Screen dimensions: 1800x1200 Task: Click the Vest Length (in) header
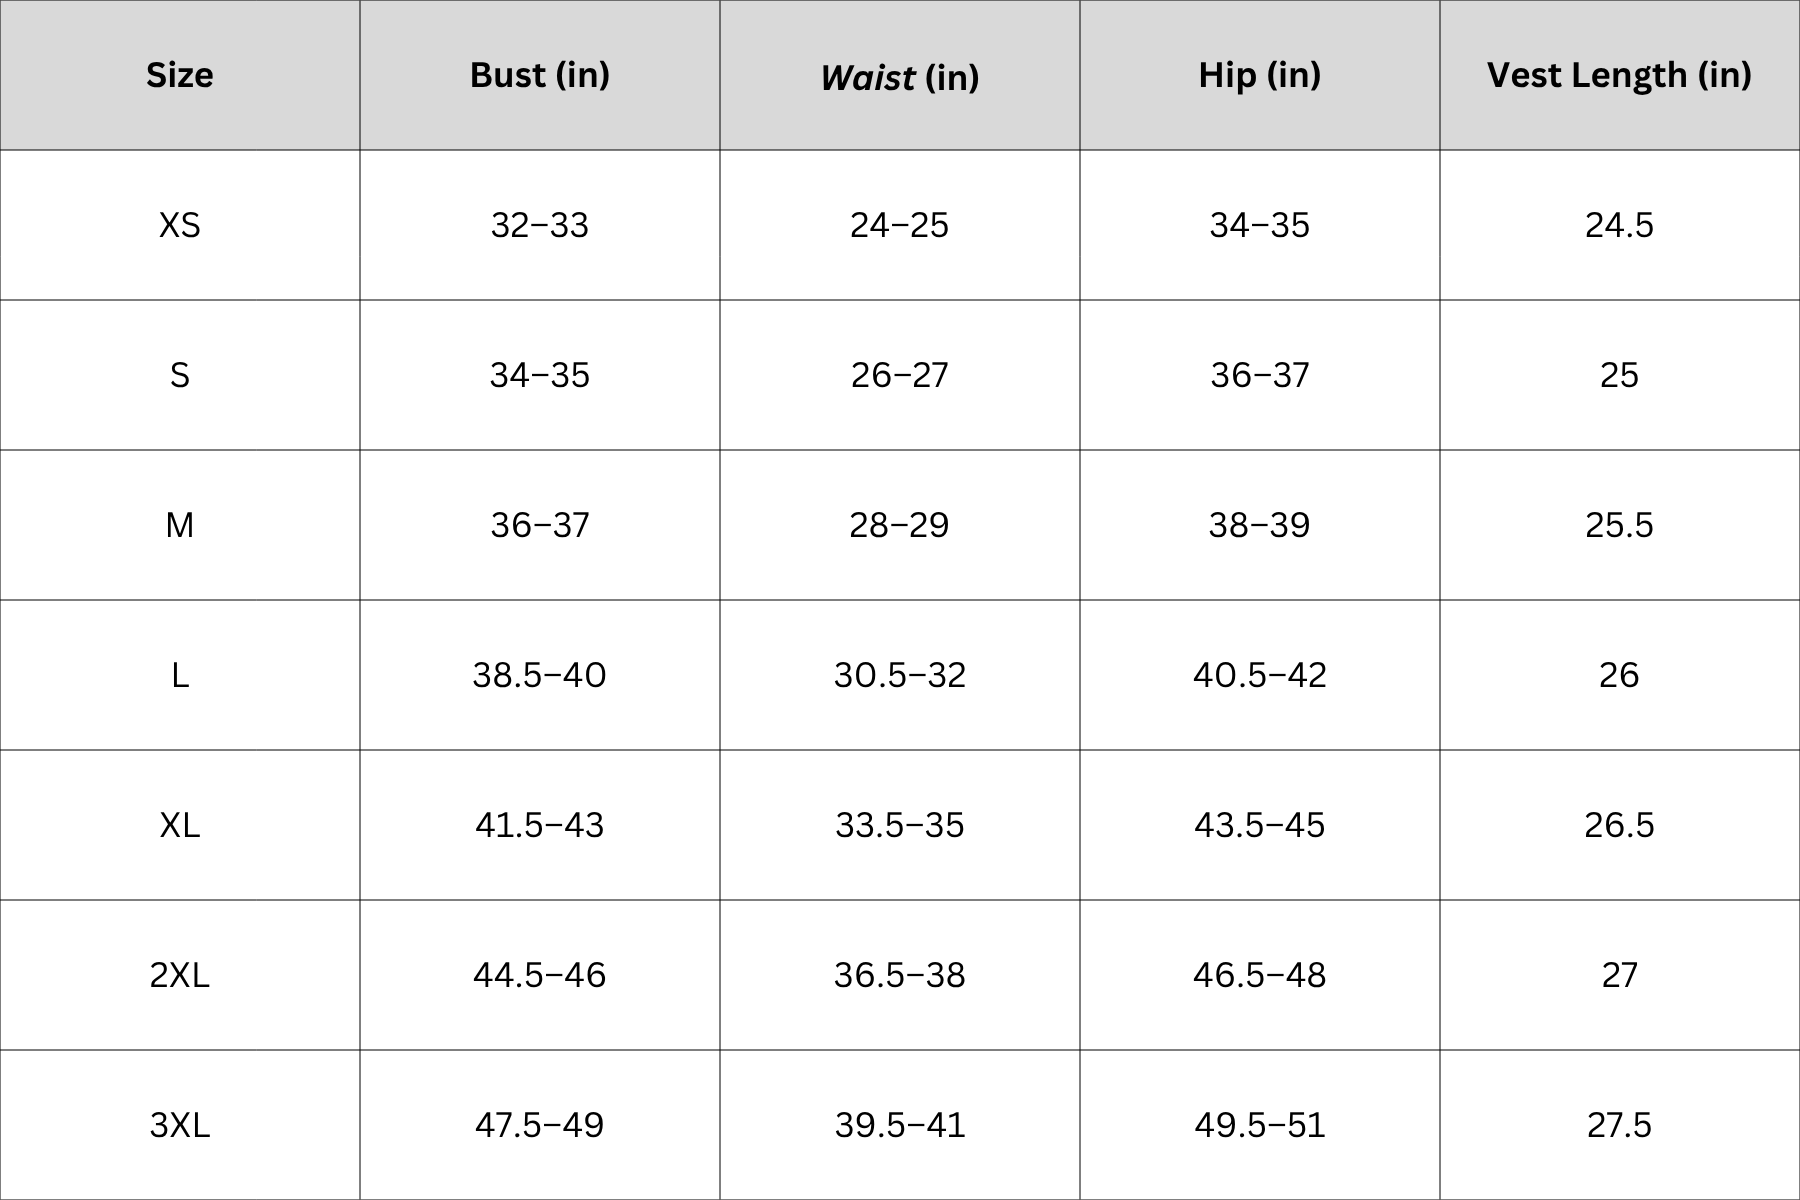tap(1620, 75)
